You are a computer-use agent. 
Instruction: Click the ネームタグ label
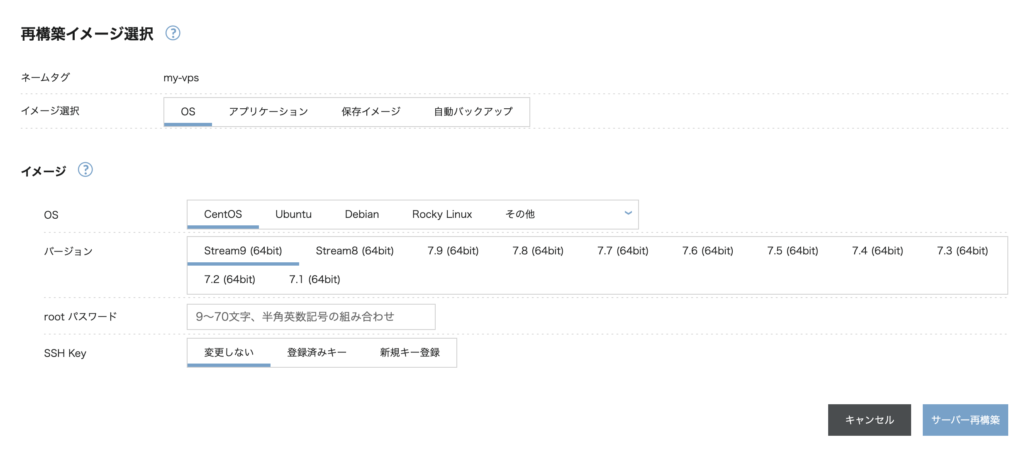pos(46,78)
